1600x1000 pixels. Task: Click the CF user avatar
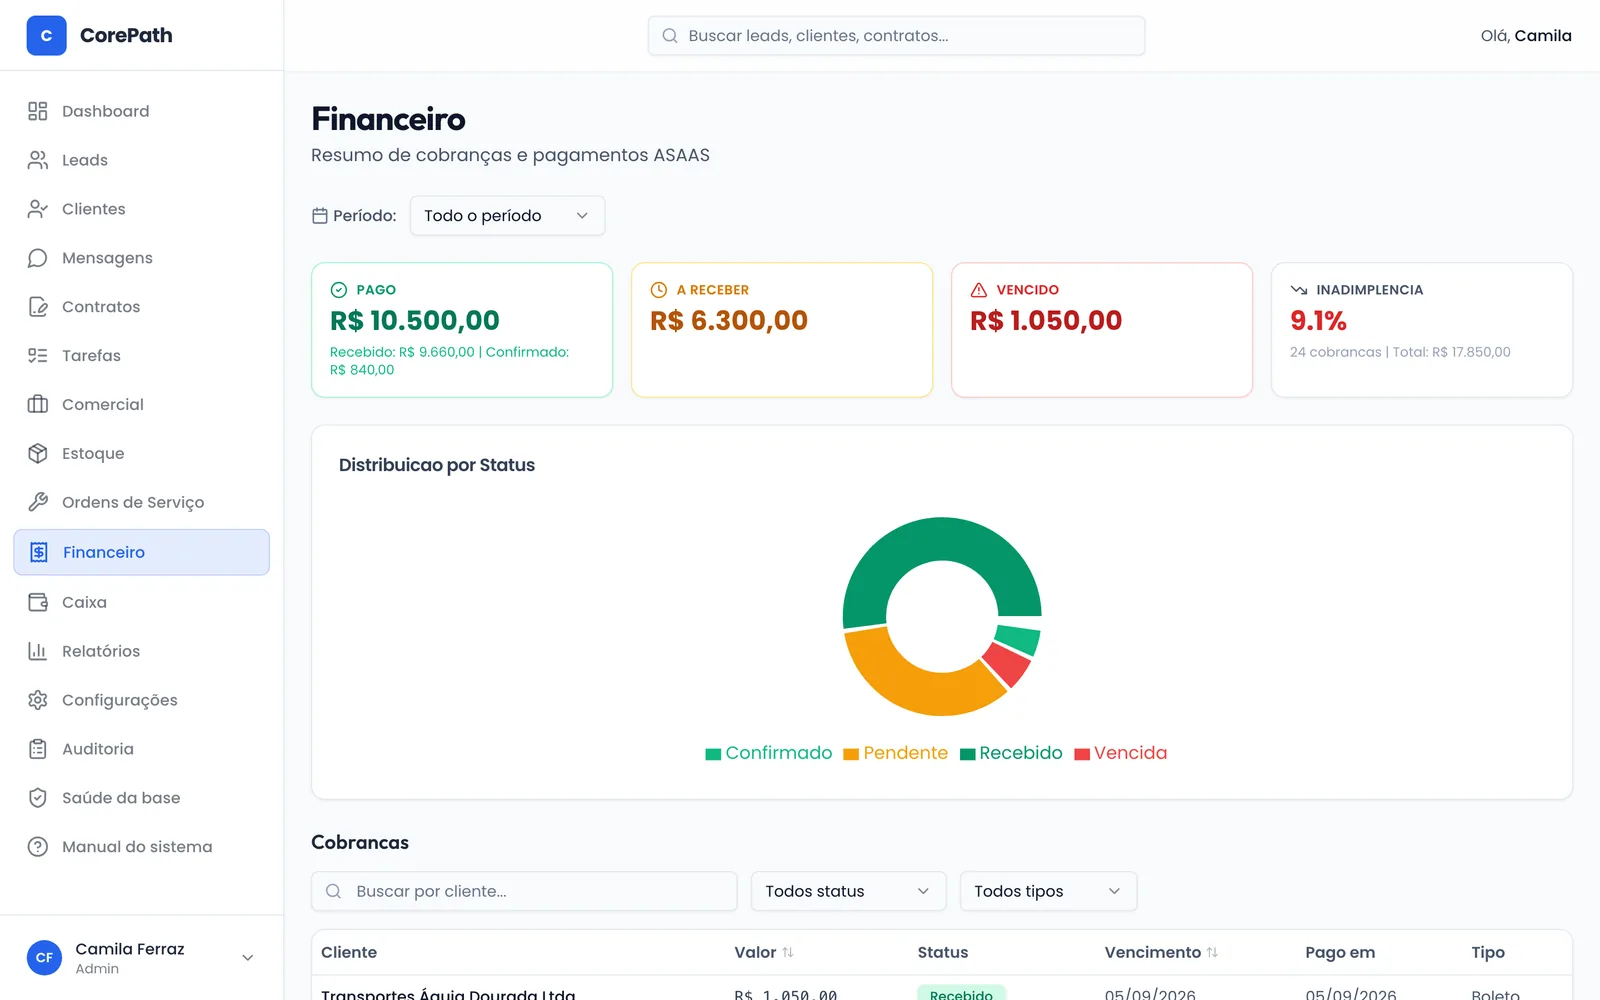coord(44,958)
